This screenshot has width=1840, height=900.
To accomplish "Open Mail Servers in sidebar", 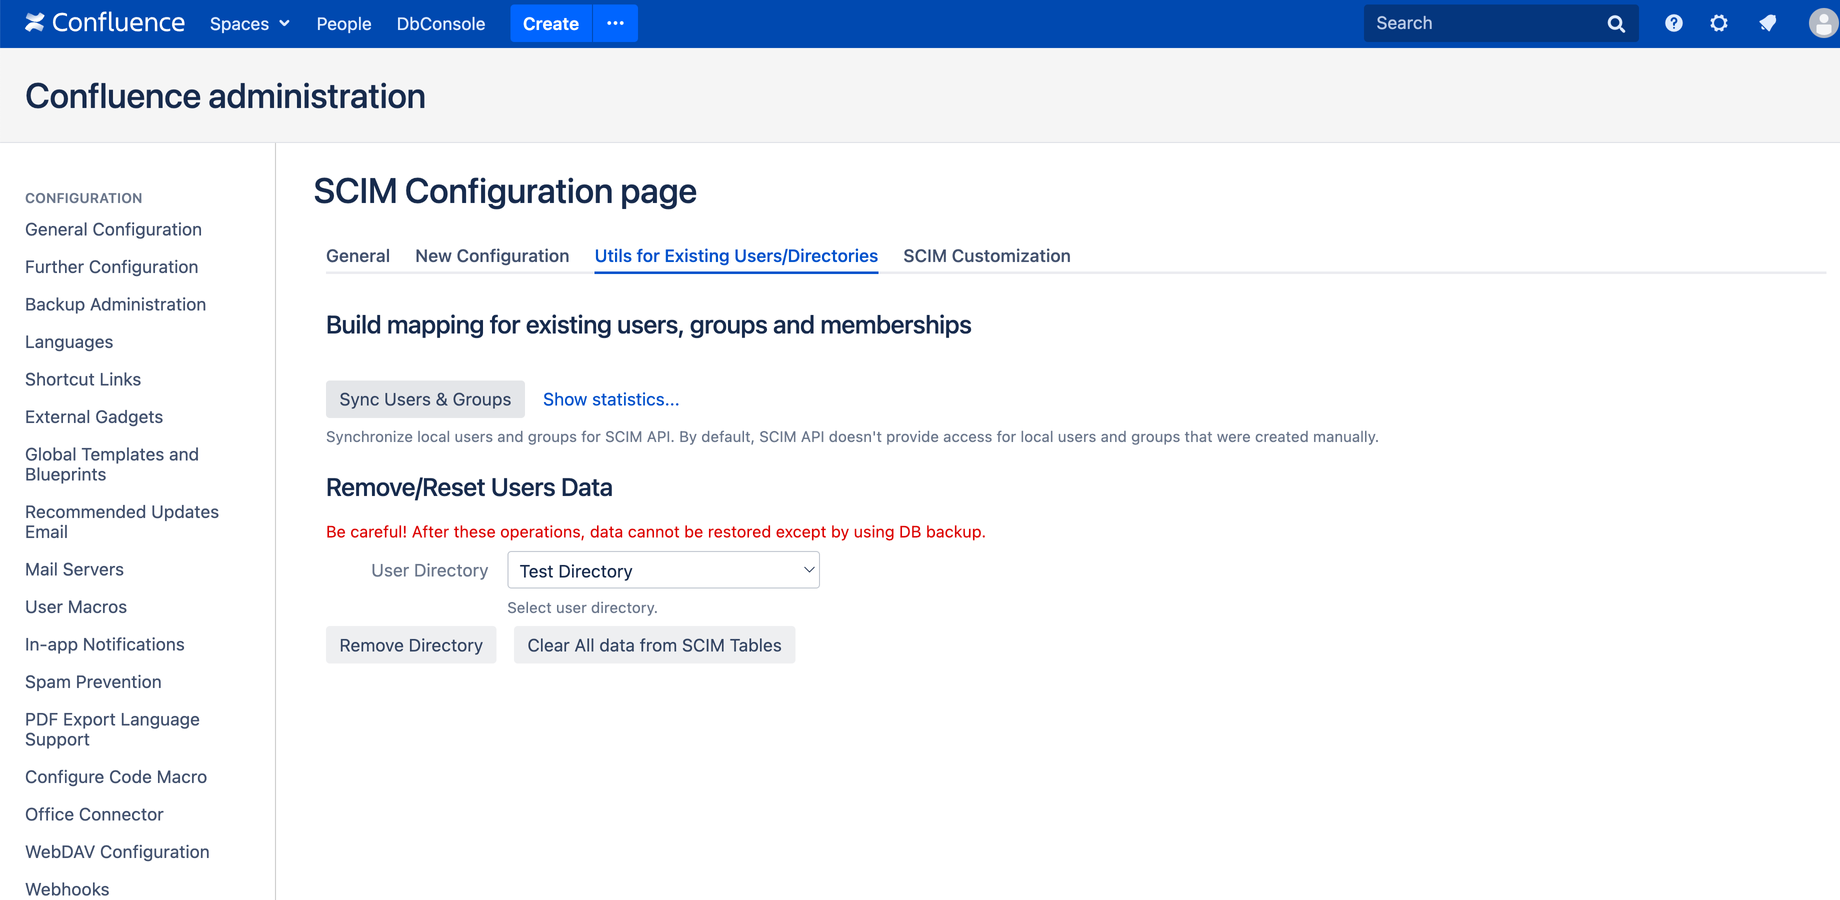I will pyautogui.click(x=74, y=569).
